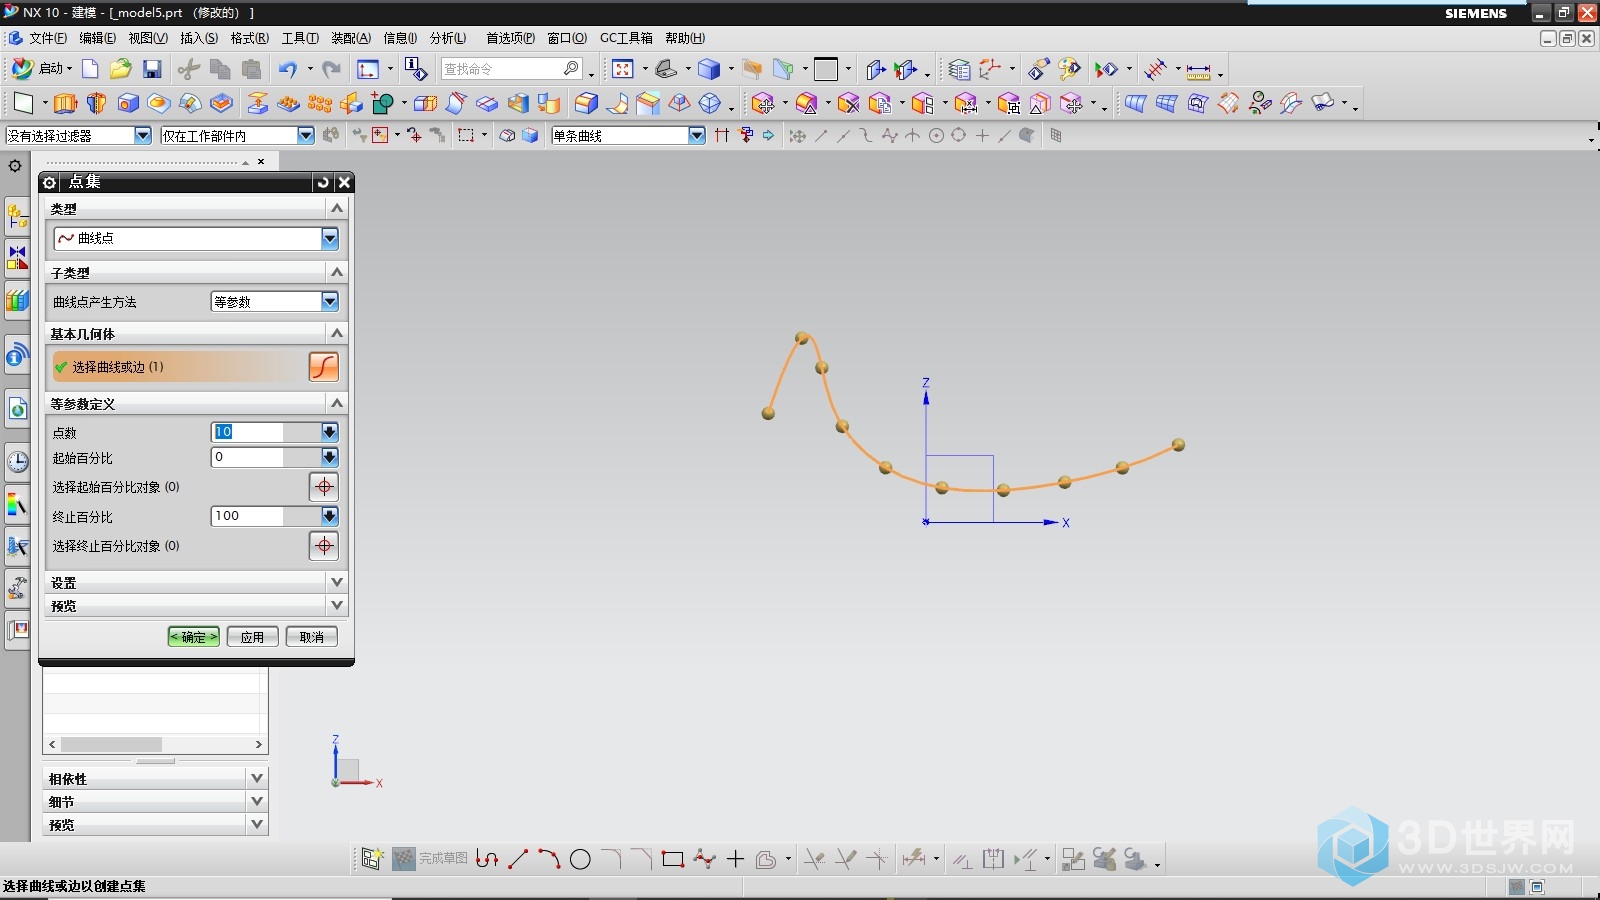The image size is (1600, 900).
Task: Click the Cut scissors icon
Action: (188, 69)
